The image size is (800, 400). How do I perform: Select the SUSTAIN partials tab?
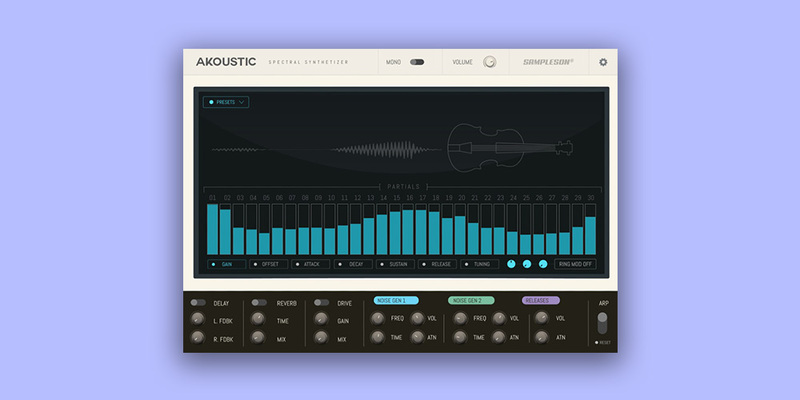coord(395,264)
